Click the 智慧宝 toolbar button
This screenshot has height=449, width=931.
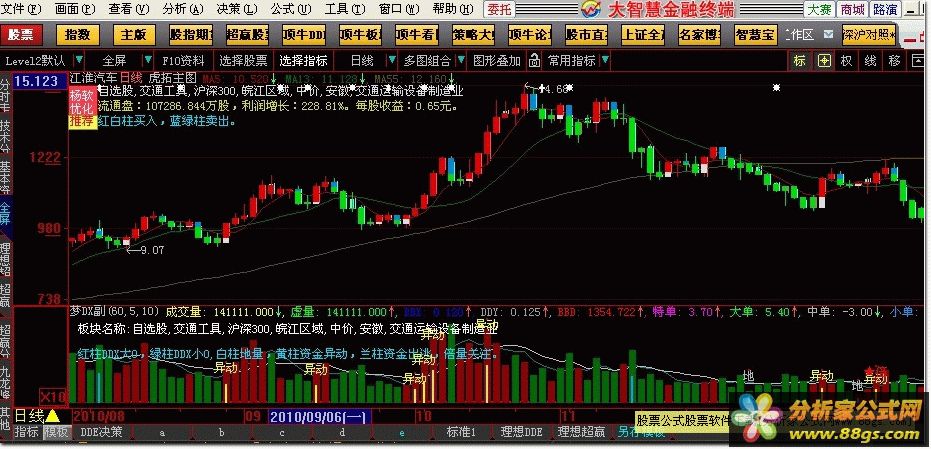[x=755, y=34]
